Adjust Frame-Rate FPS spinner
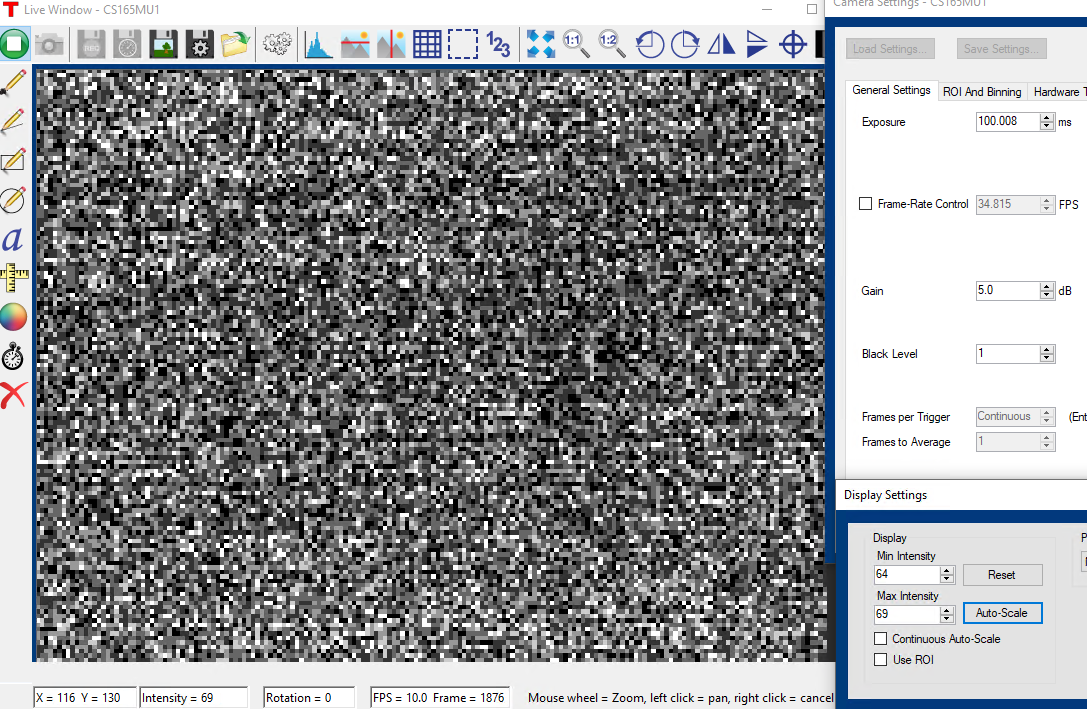Screen dimensions: 1087x709 [x=1047, y=204]
